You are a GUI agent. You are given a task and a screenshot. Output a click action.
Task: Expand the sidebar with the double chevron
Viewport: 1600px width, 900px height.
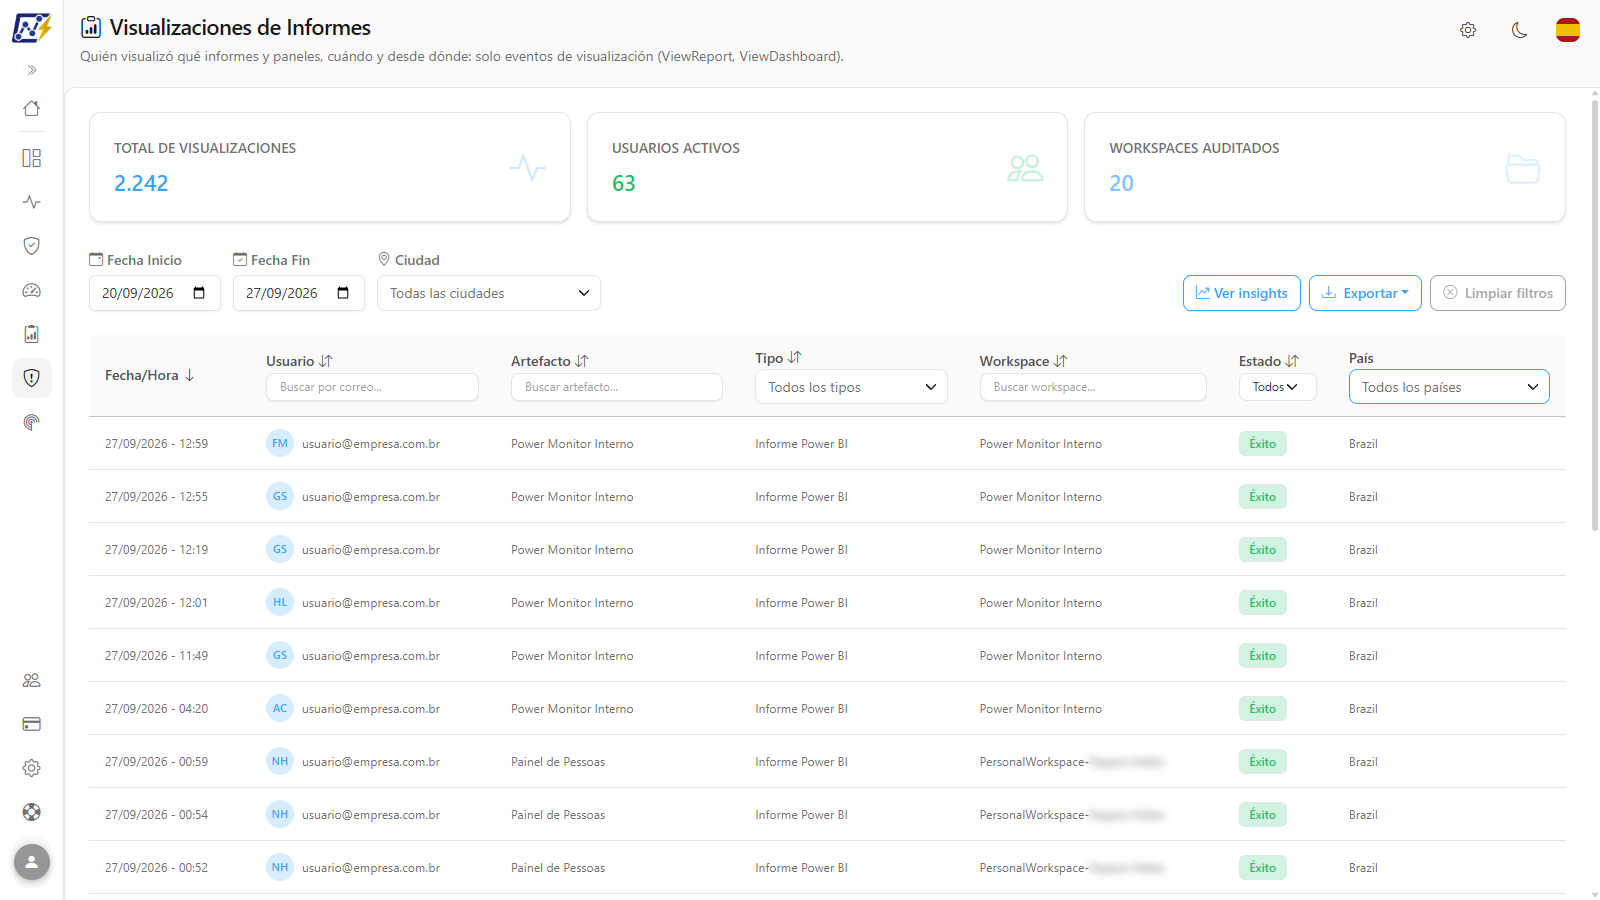click(x=32, y=70)
